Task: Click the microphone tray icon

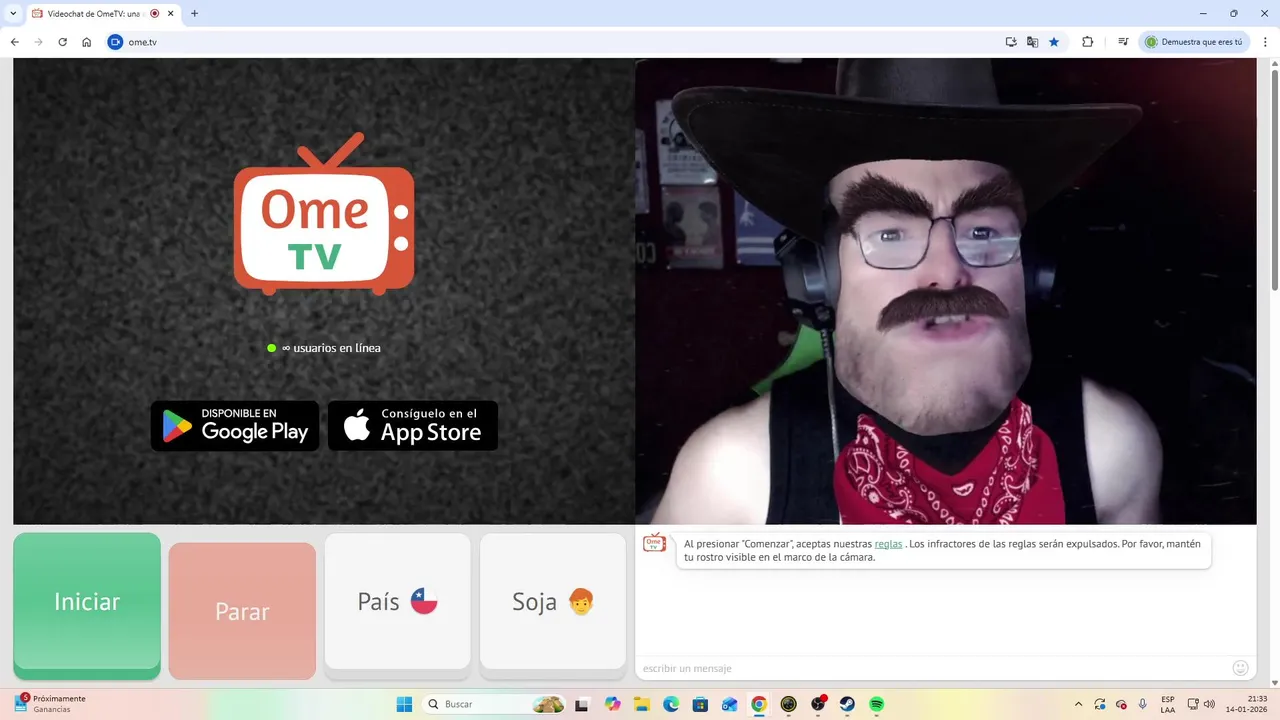Action: point(1143,704)
